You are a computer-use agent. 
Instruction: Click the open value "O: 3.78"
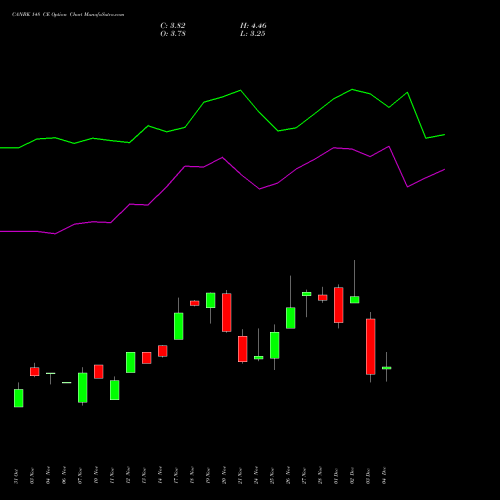[x=173, y=34]
